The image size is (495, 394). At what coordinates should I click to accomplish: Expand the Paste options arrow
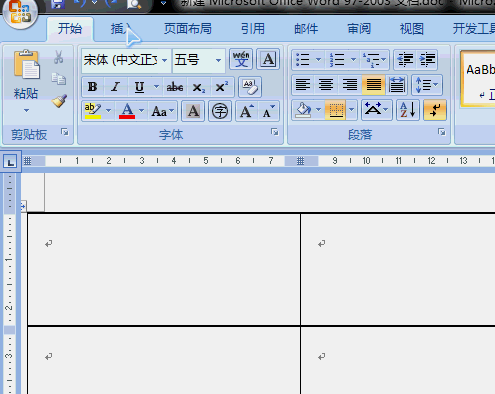(26, 110)
